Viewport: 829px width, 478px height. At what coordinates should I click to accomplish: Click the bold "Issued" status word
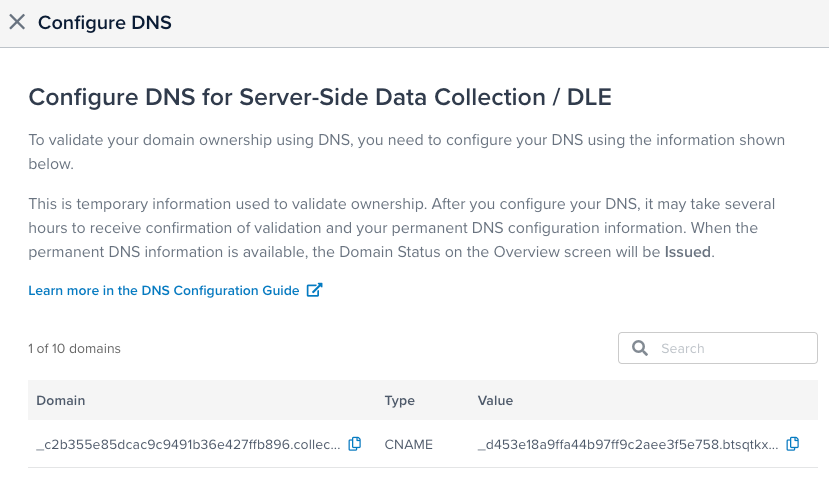point(687,252)
